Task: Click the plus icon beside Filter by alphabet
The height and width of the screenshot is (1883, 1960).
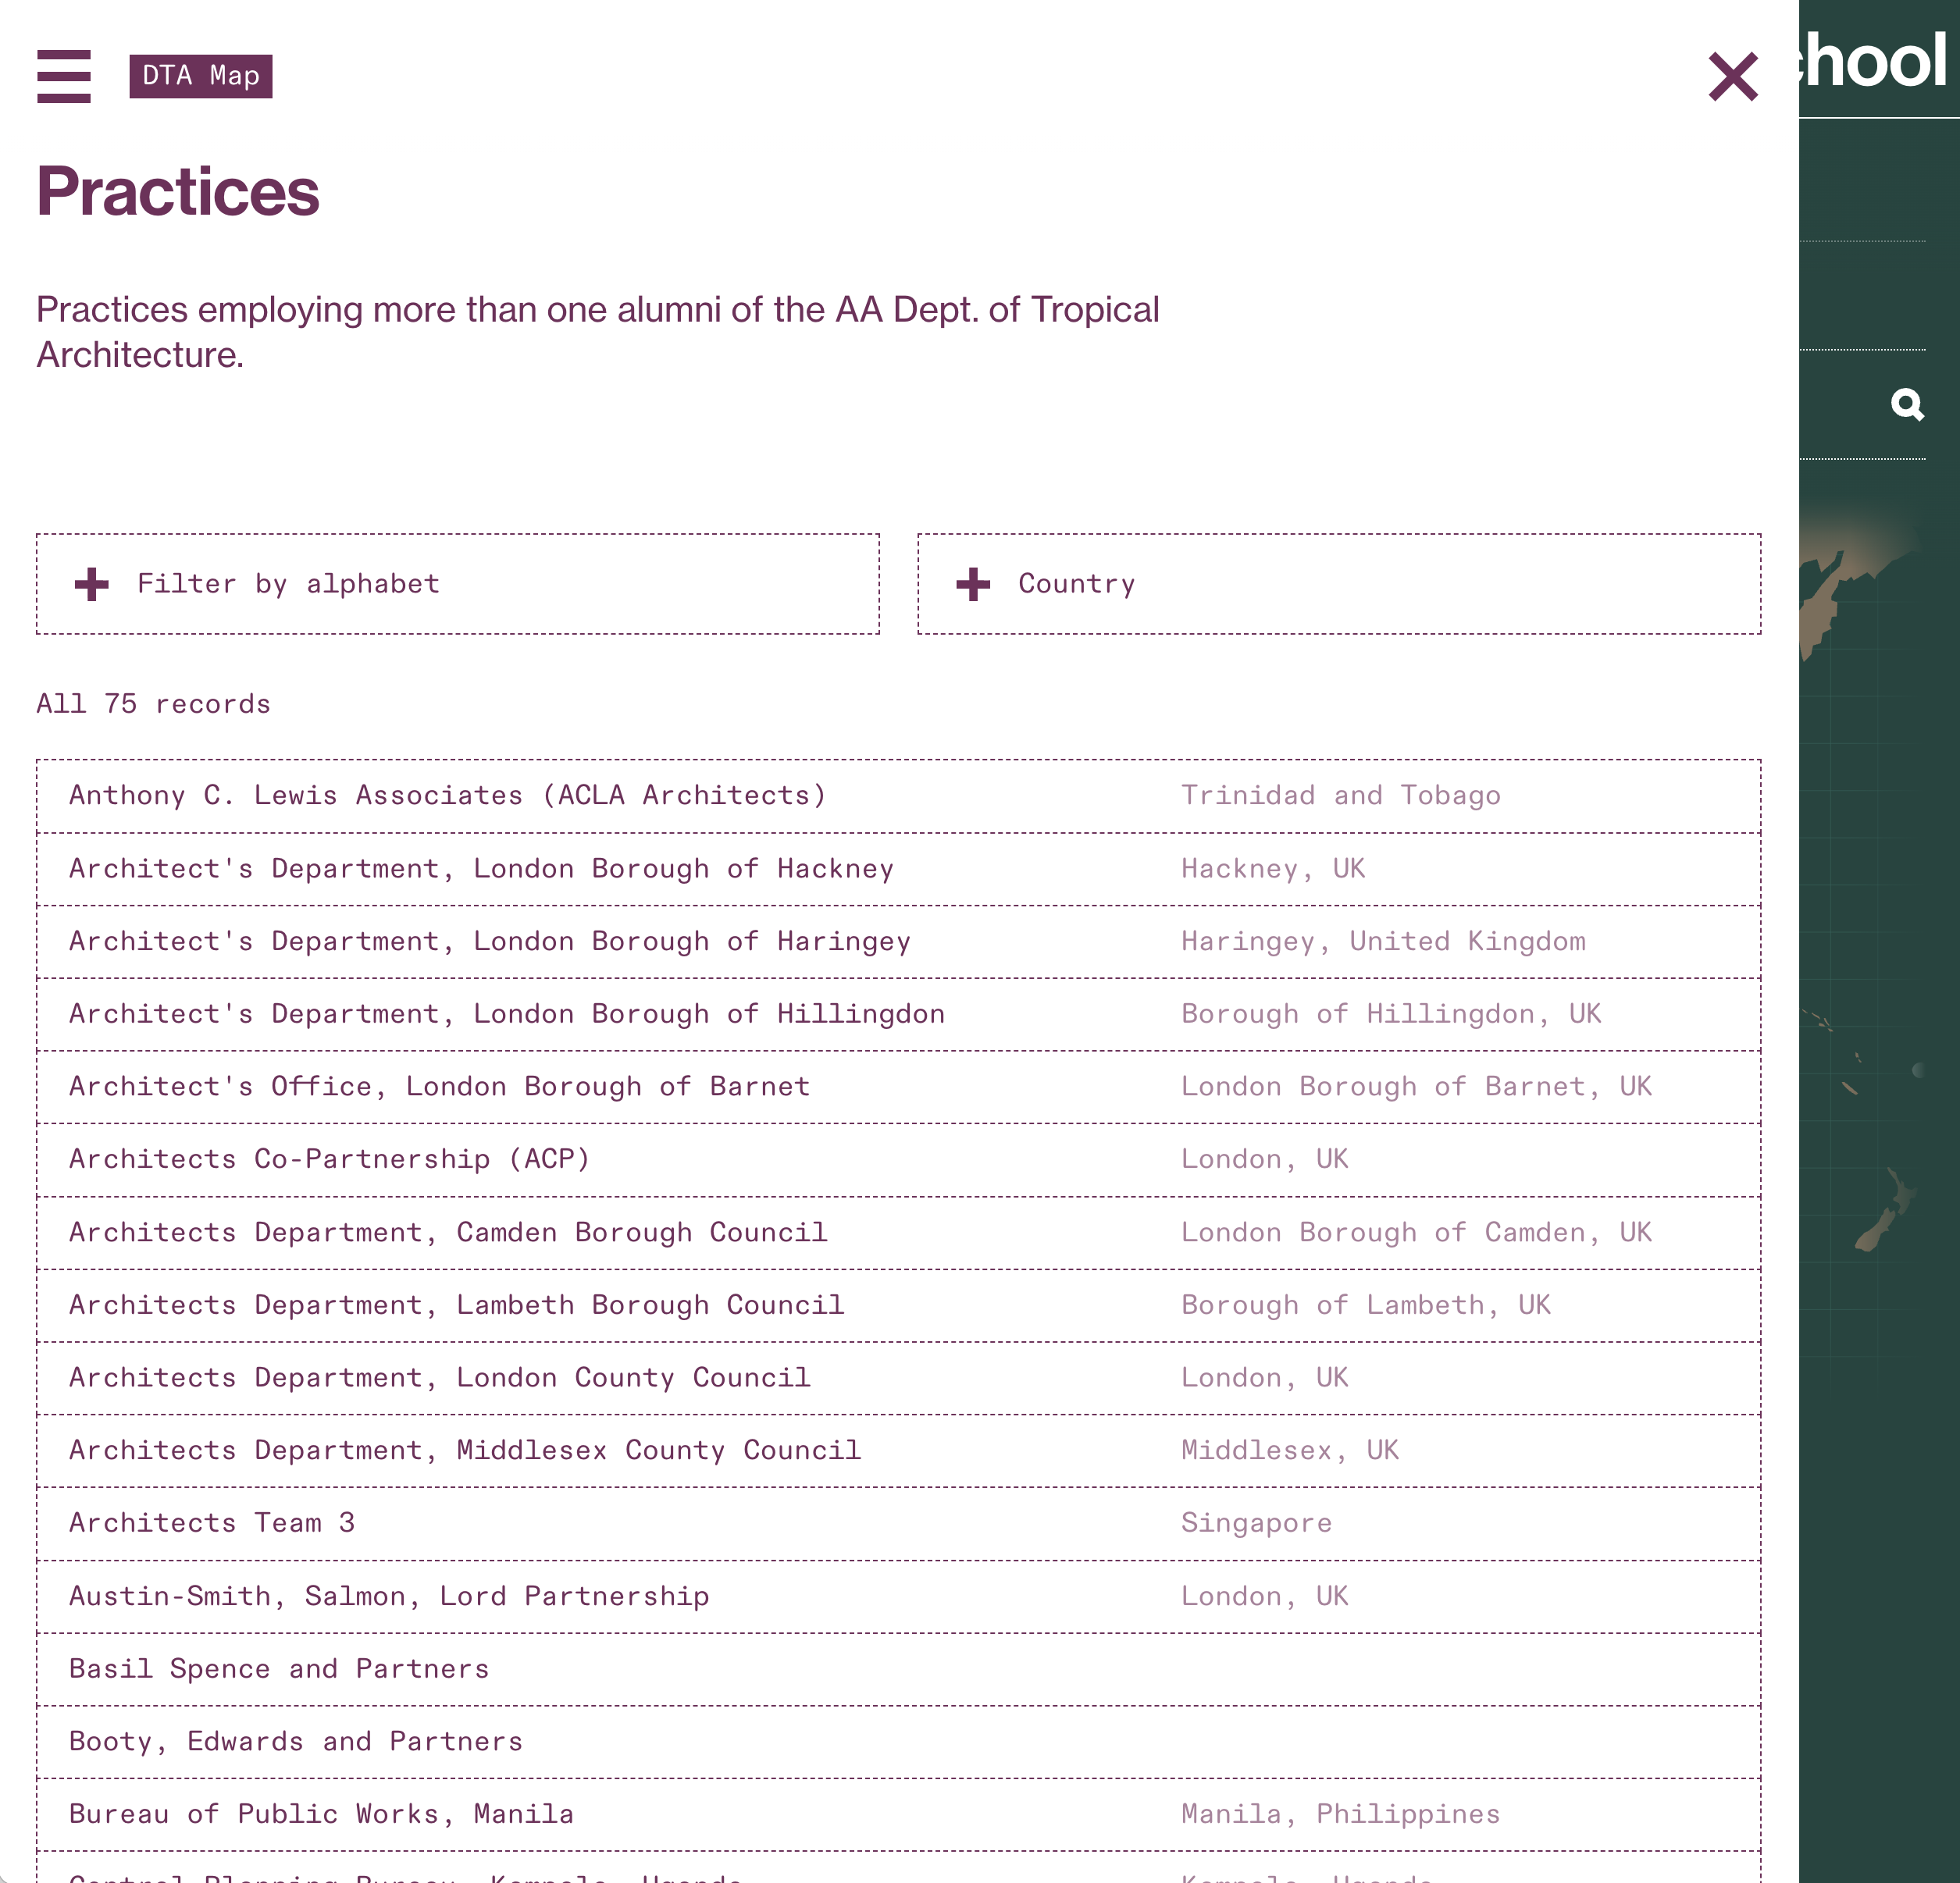Action: click(x=92, y=584)
